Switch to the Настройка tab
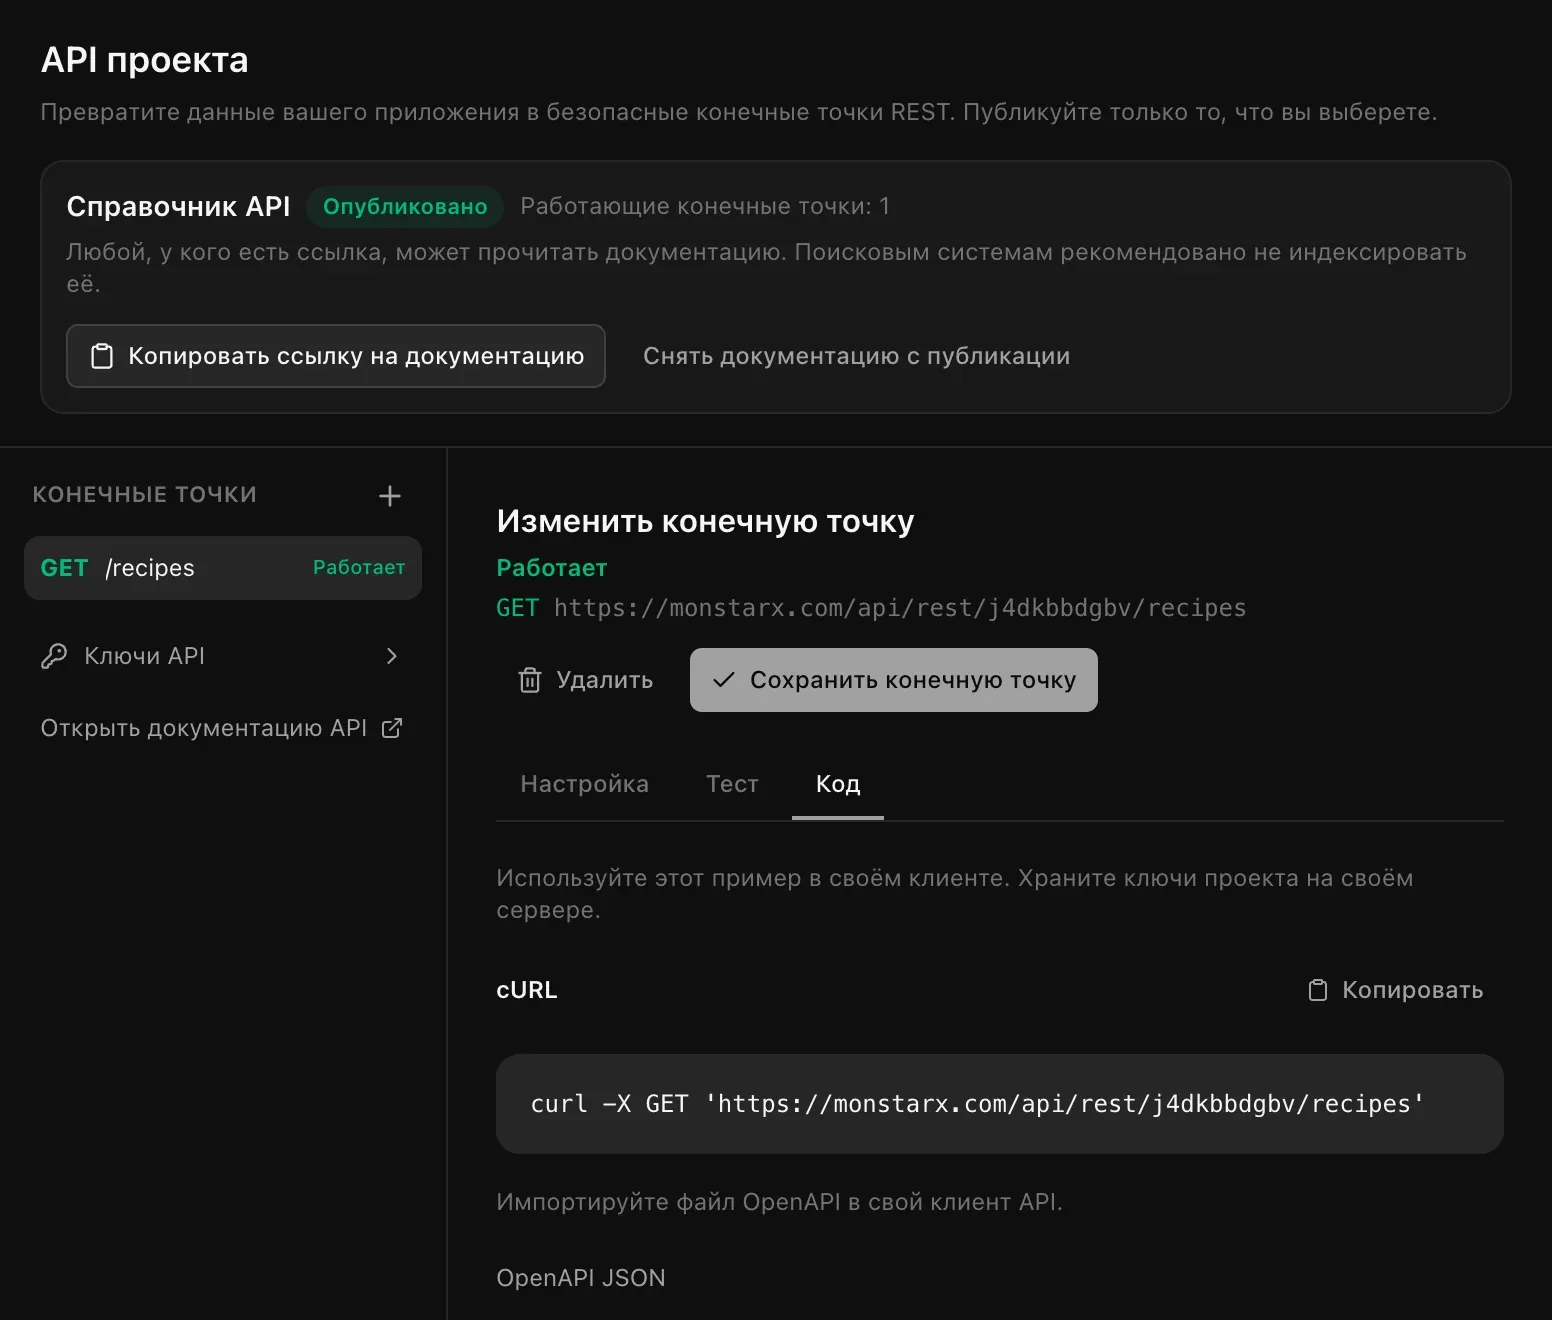1552x1320 pixels. pyautogui.click(x=585, y=784)
